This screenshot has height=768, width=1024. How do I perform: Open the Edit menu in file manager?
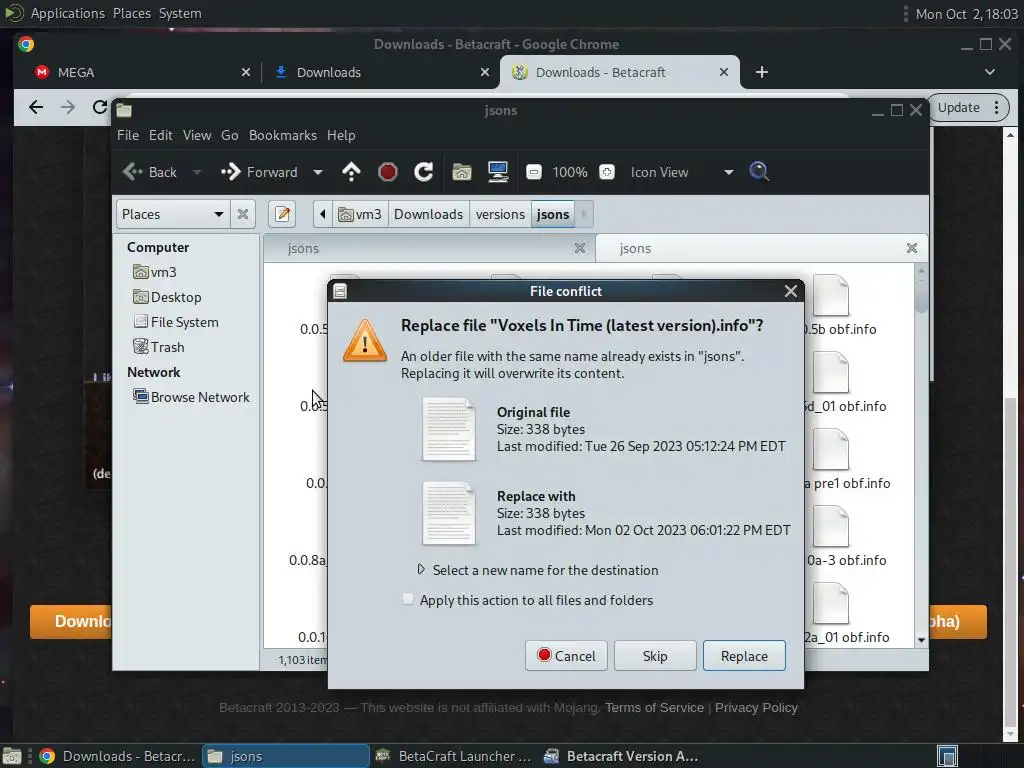pos(161,135)
